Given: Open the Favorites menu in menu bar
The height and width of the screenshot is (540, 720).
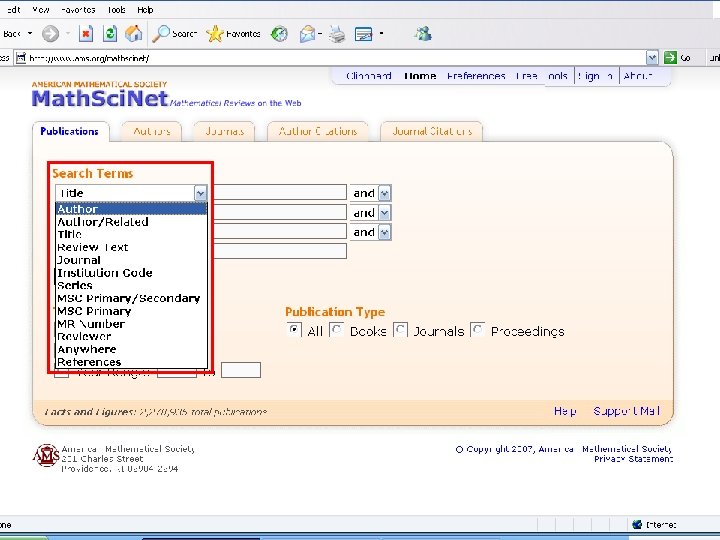Looking at the screenshot, I should pos(78,10).
